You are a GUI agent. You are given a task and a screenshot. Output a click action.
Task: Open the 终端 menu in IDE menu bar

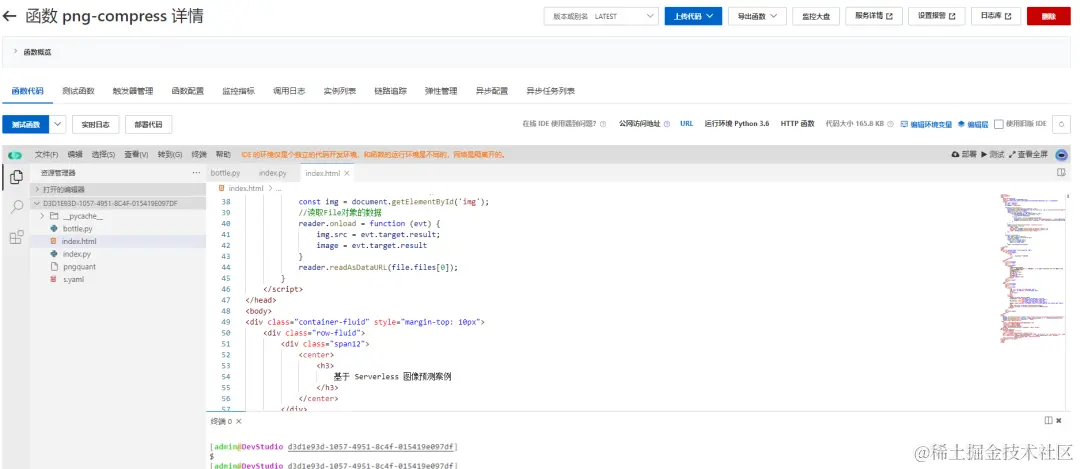[199, 154]
